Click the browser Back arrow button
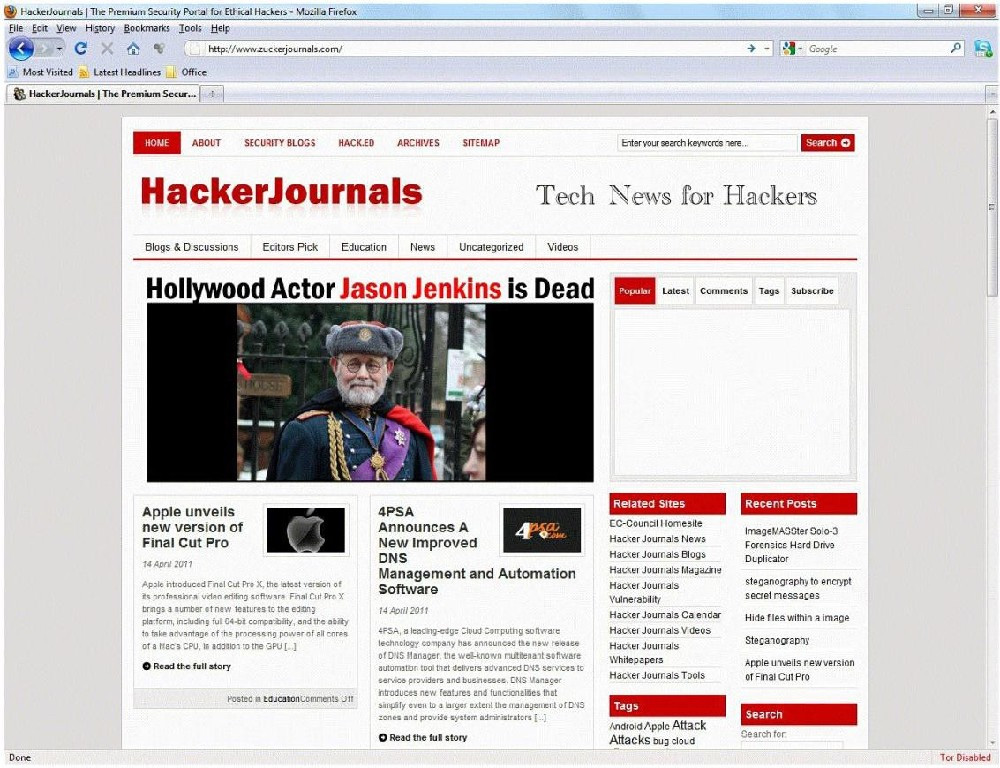 (x=21, y=48)
